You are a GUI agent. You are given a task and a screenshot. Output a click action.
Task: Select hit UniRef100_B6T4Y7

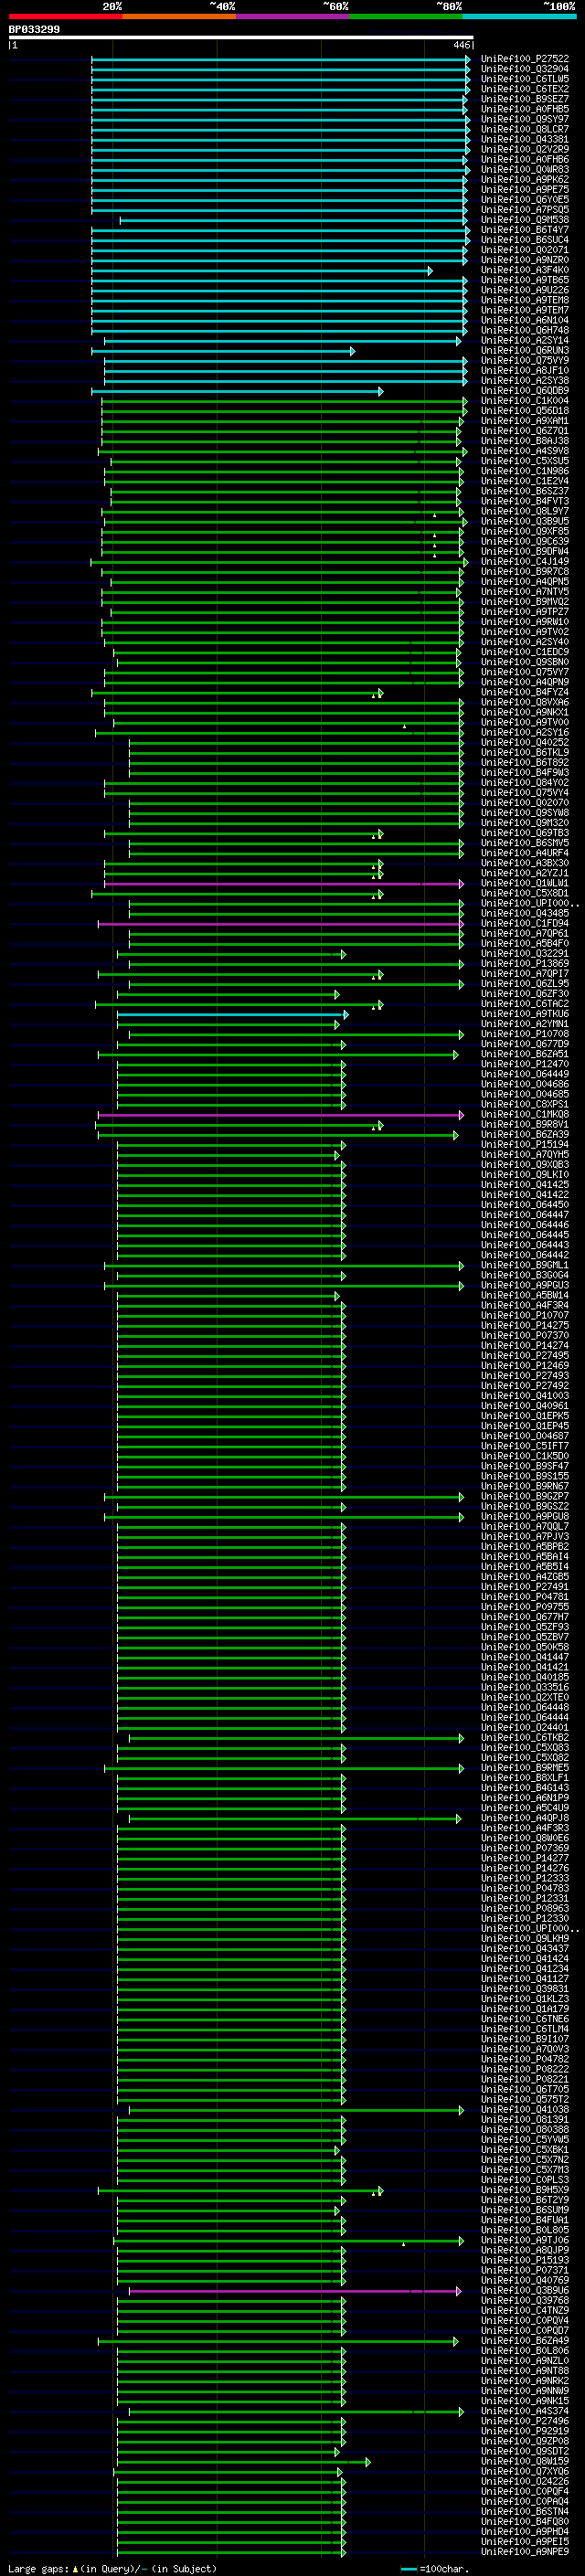click(525, 230)
